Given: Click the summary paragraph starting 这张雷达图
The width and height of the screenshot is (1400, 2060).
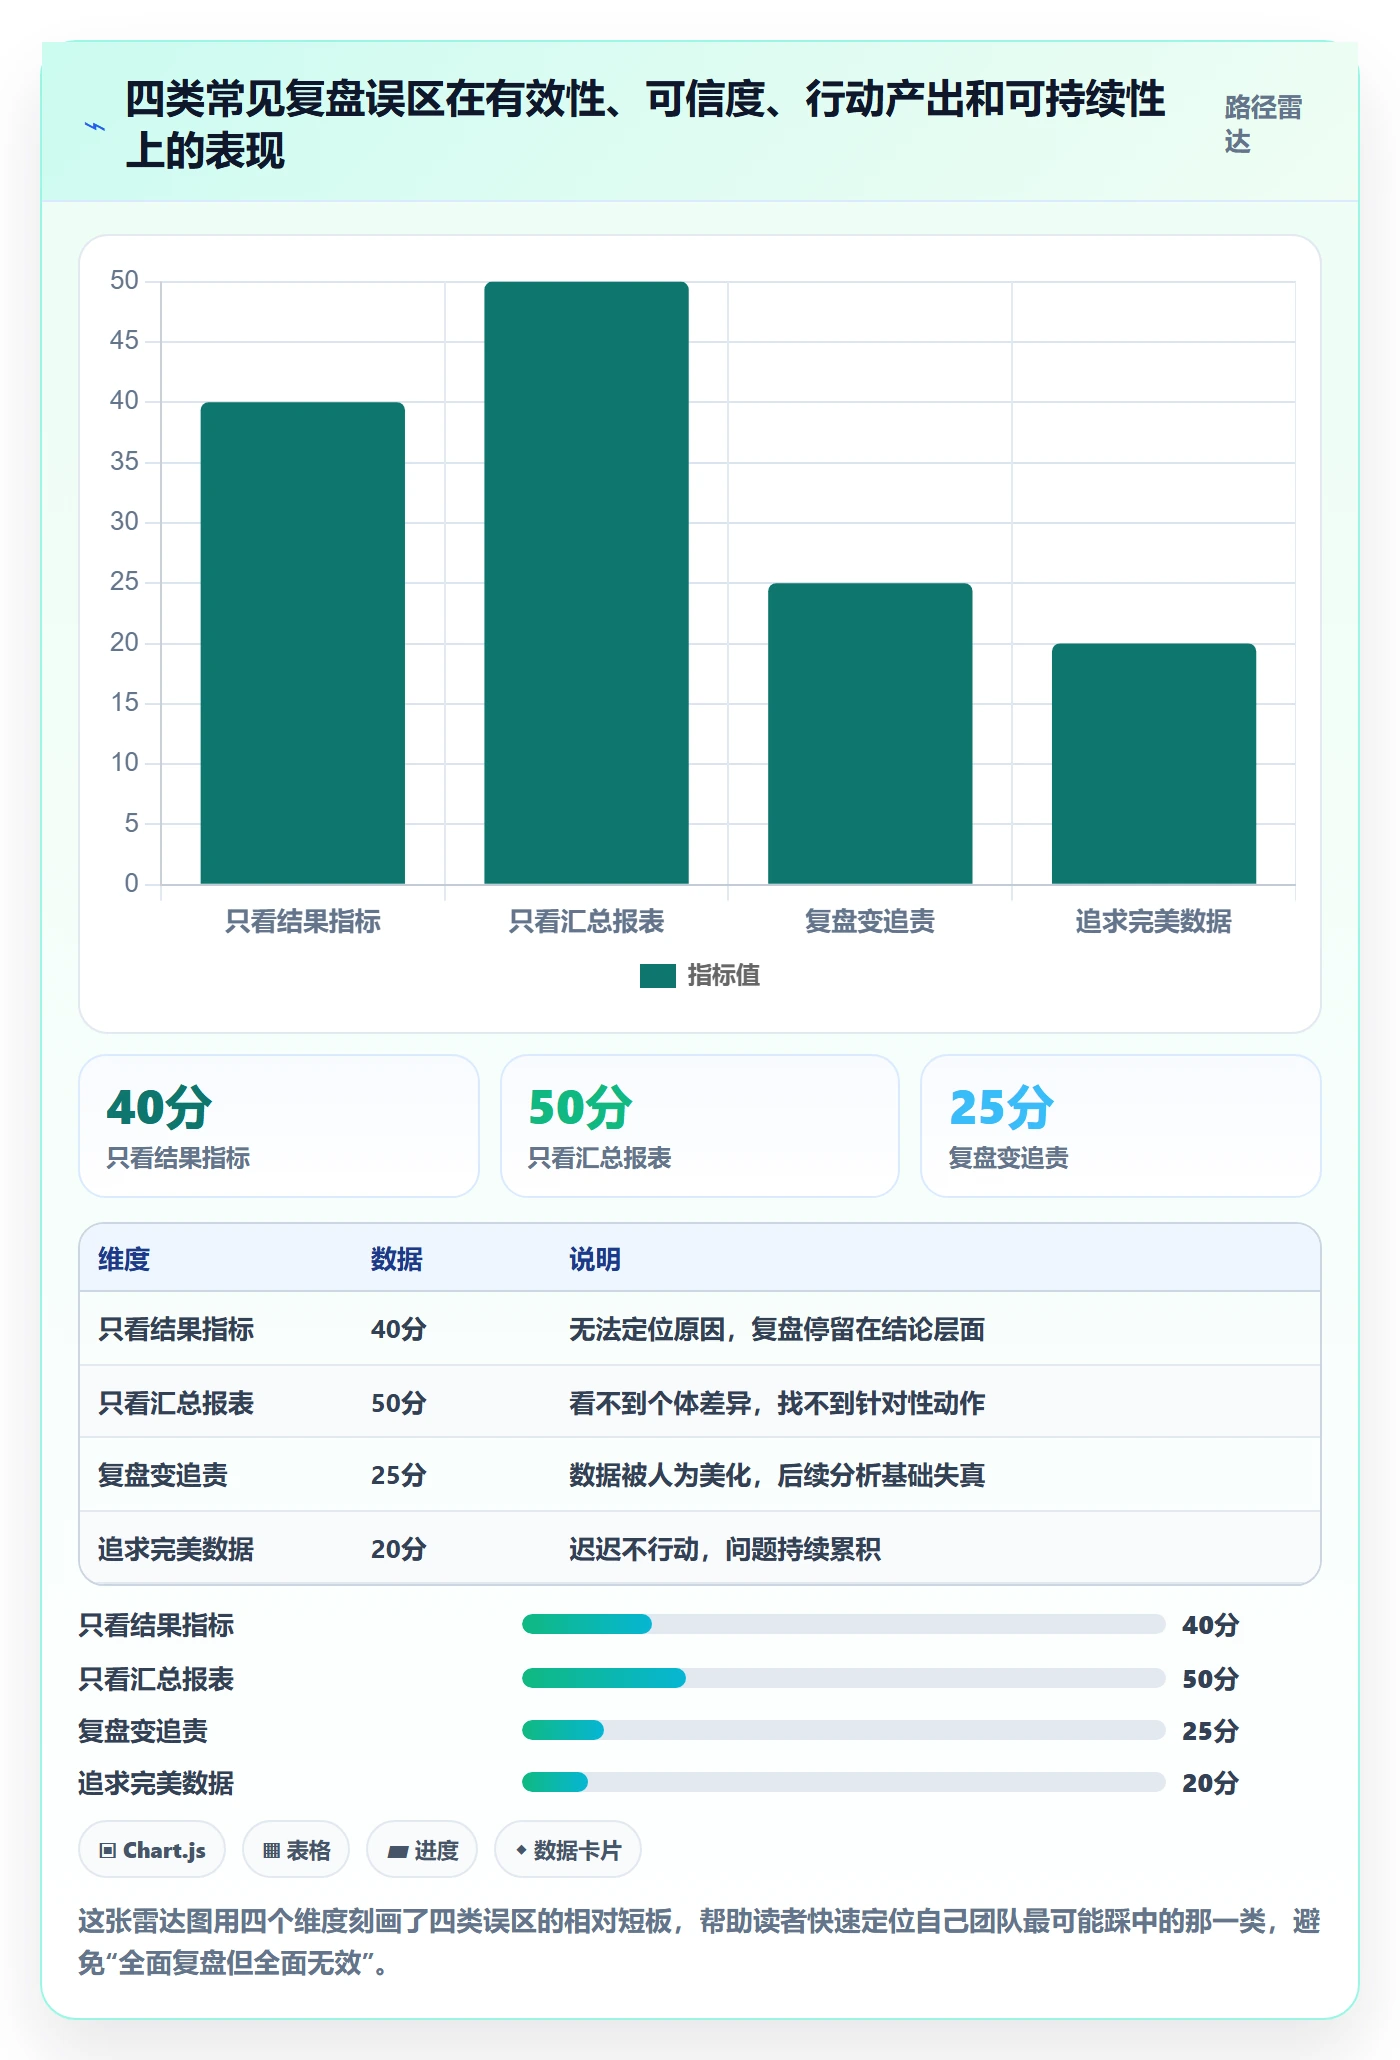Looking at the screenshot, I should point(700,1941).
